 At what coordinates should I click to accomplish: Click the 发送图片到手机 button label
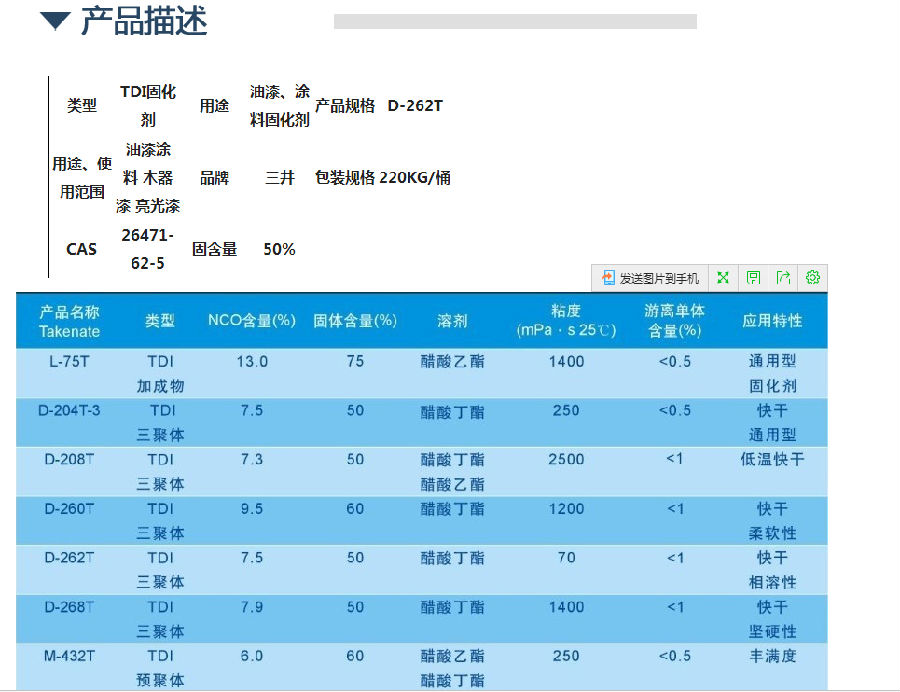(660, 278)
